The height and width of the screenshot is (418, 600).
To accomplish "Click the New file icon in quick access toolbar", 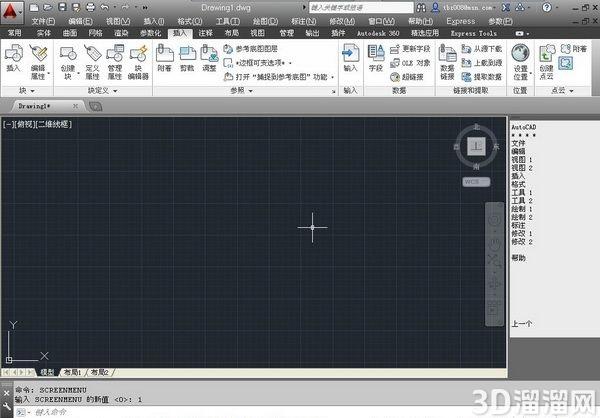I will (x=34, y=7).
